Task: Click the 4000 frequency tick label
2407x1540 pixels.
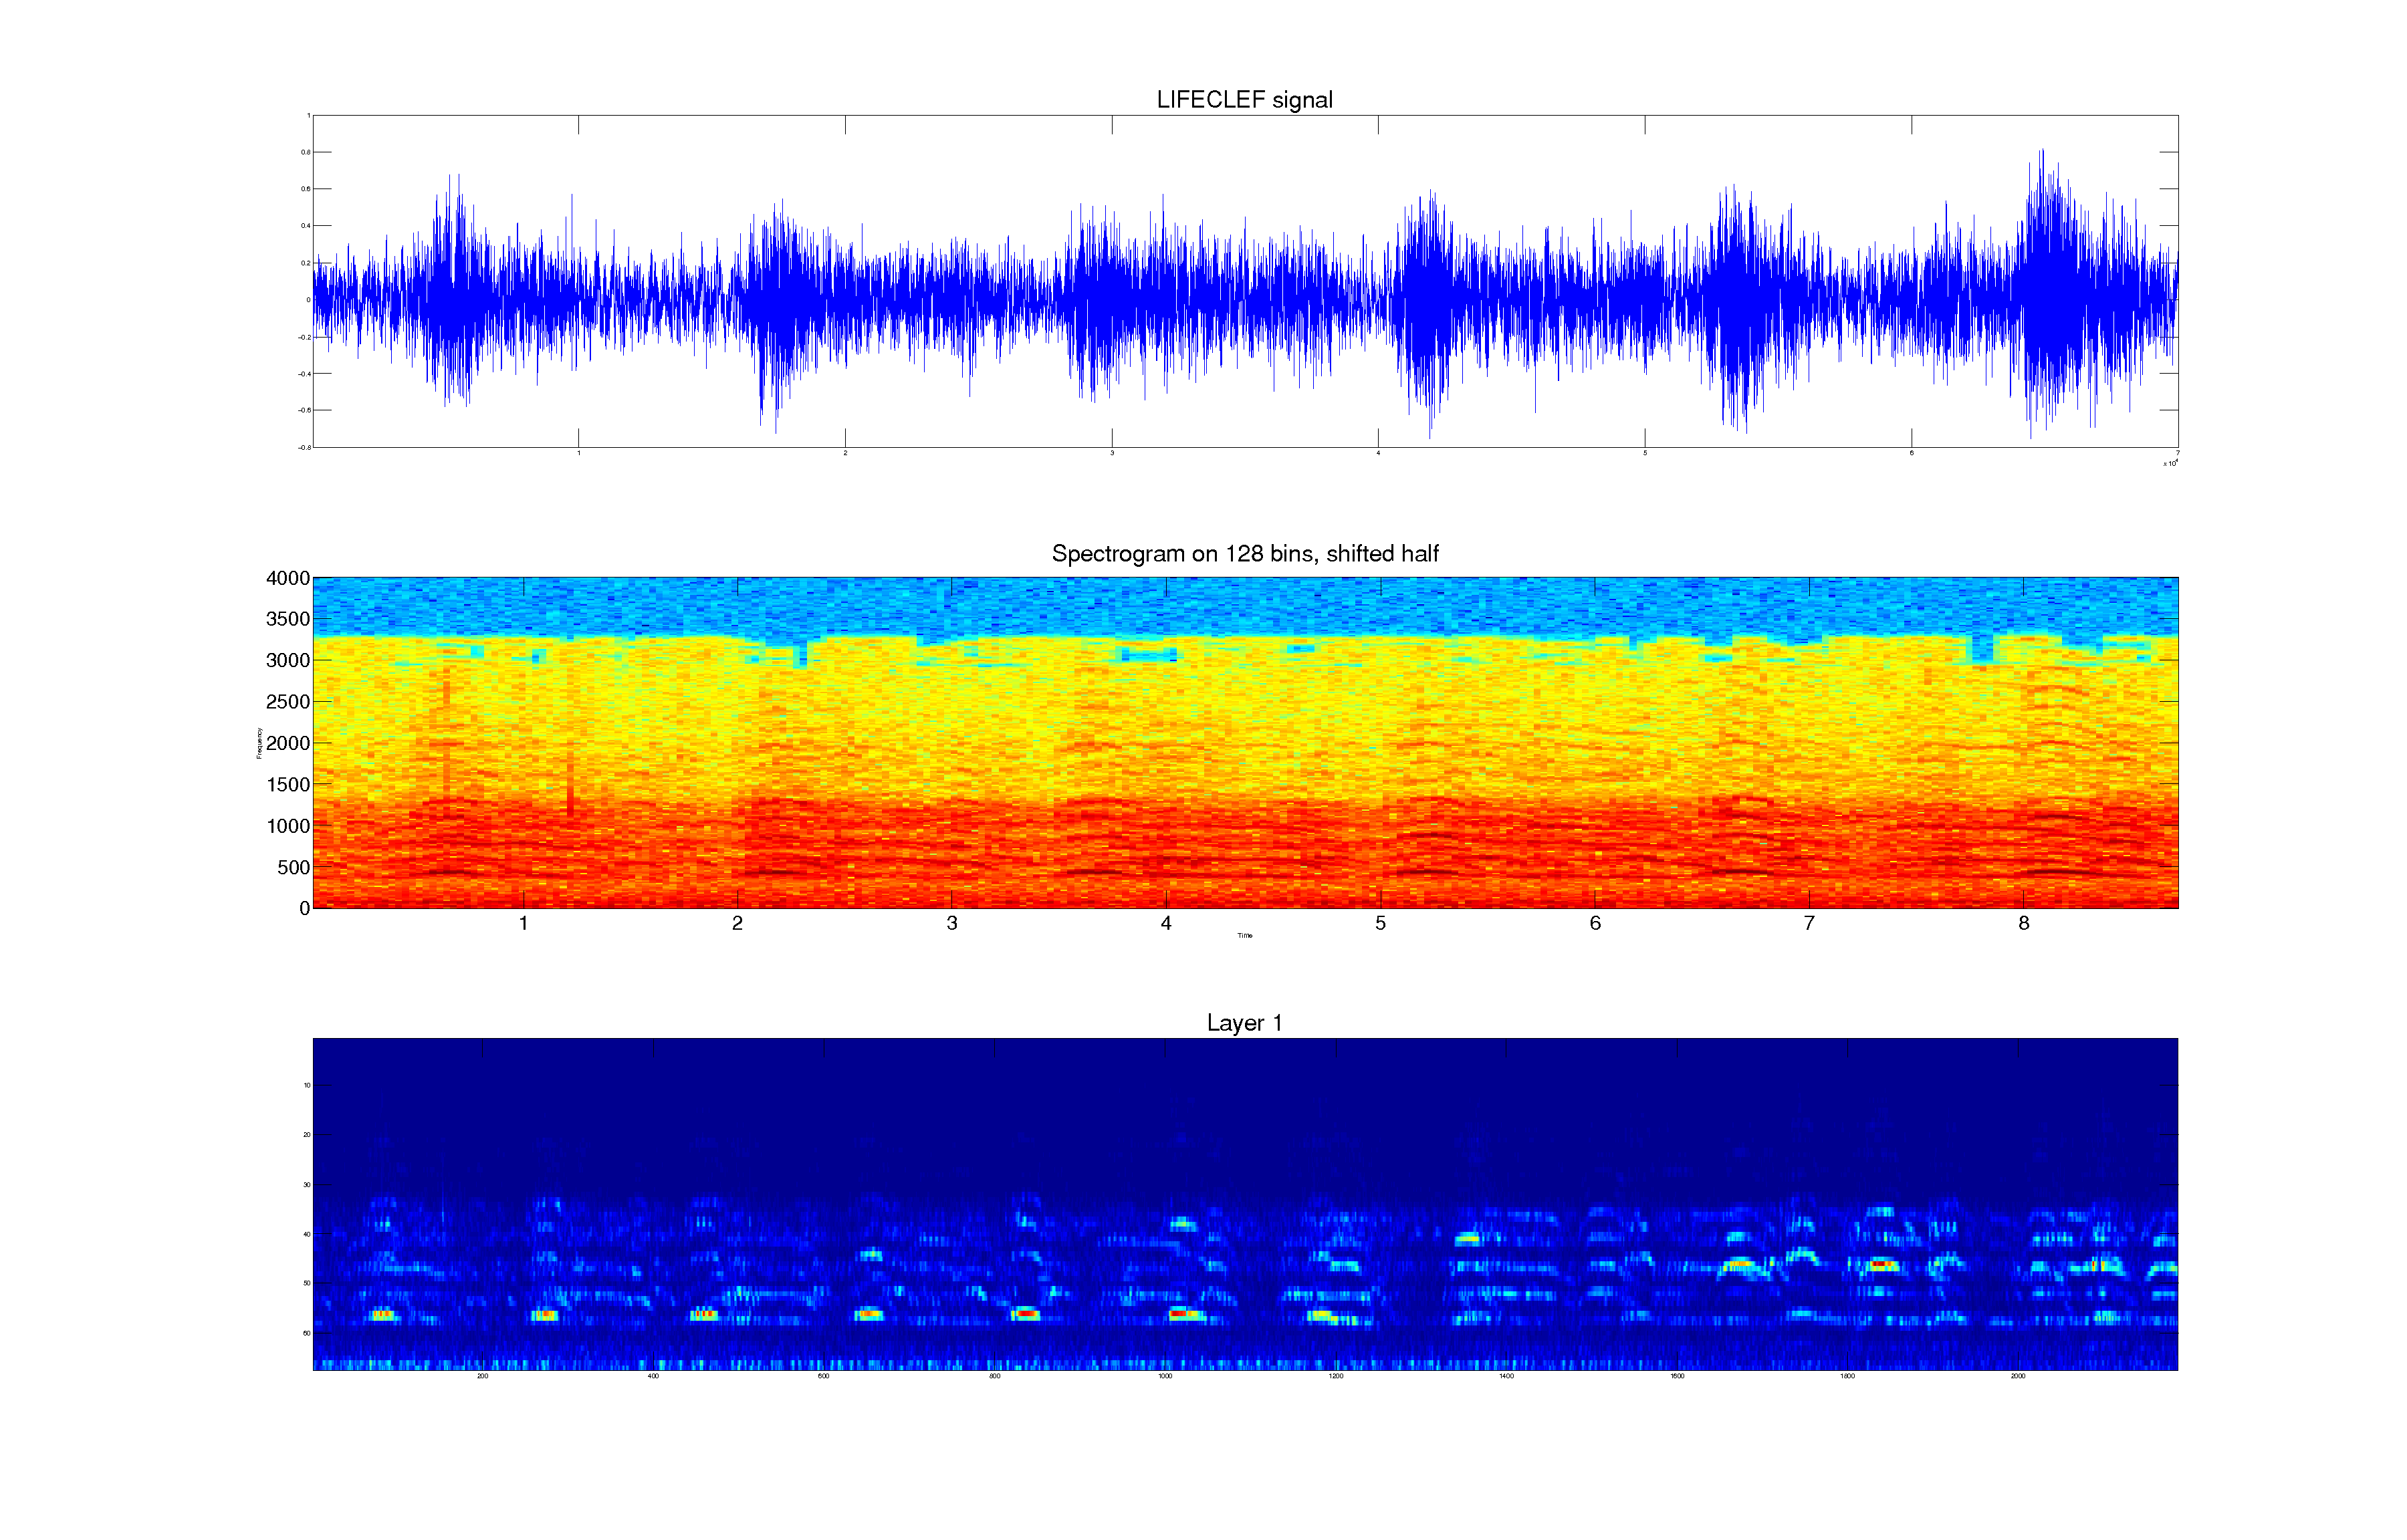Action: pos(288,578)
